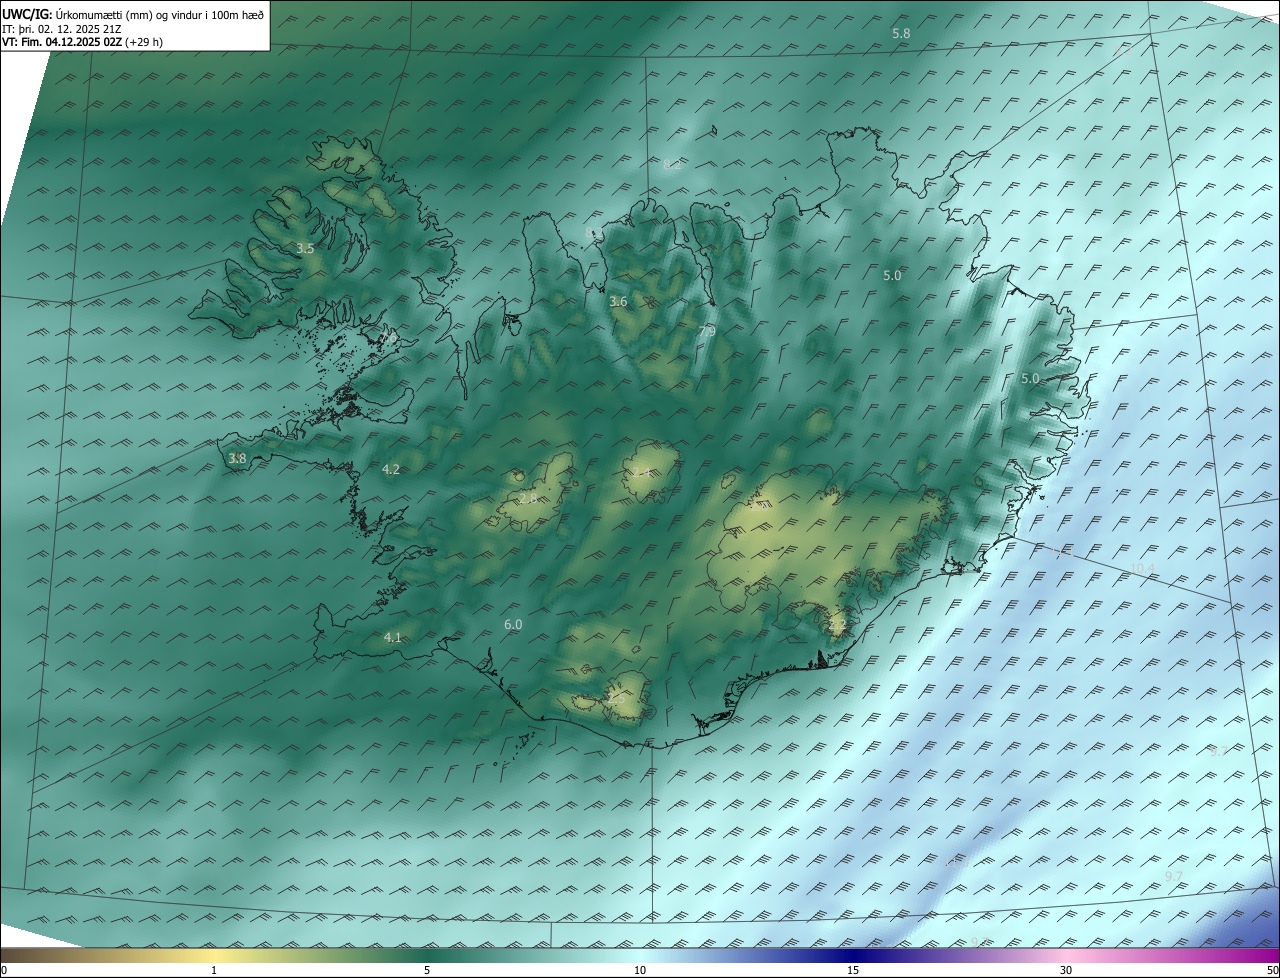Click the 4.2 value label

tap(391, 469)
